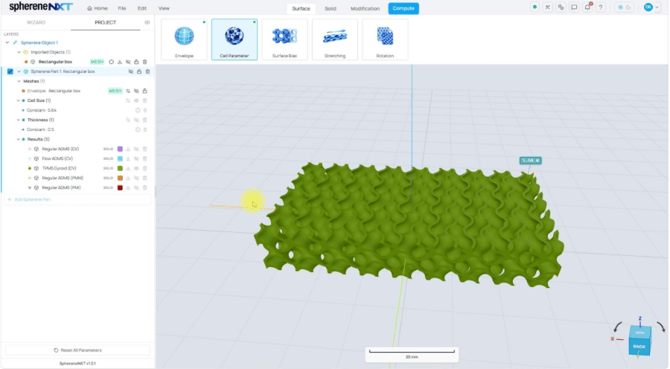Click the purple Regular ADMS (CV) color swatch
The width and height of the screenshot is (670, 369).
point(120,149)
